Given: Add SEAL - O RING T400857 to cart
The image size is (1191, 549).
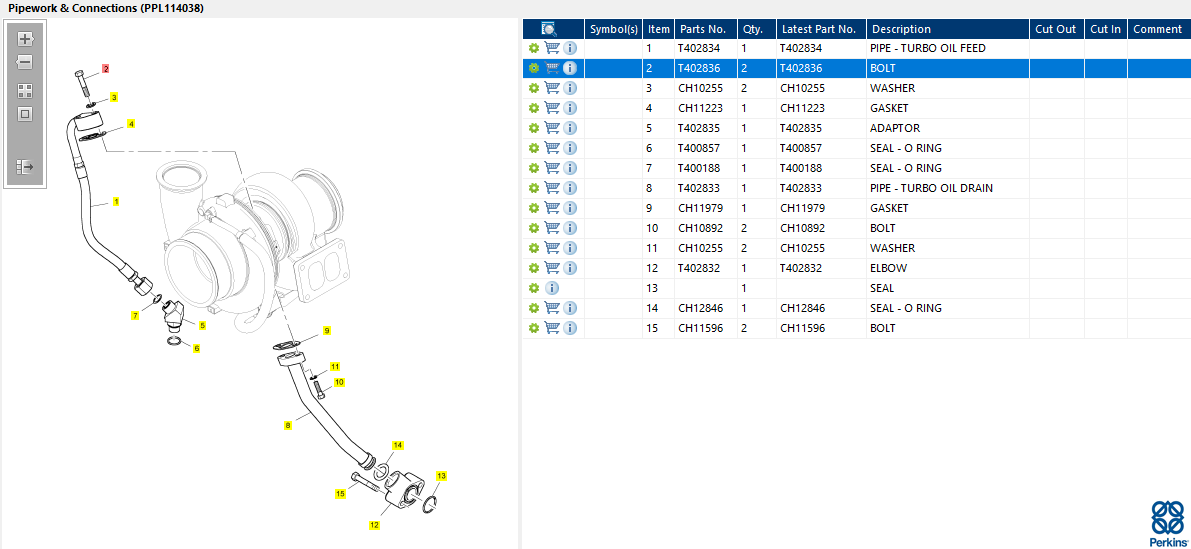Looking at the screenshot, I should [552, 148].
